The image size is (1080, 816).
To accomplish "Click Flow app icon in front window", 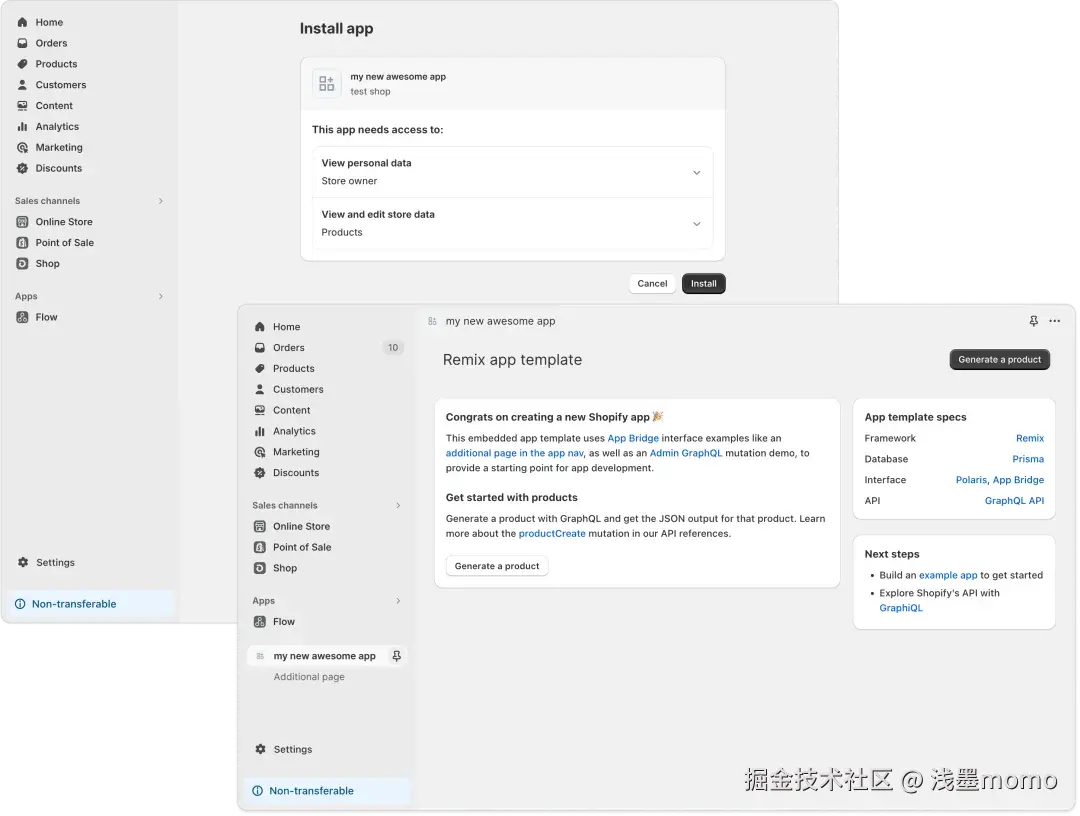I will pos(260,622).
